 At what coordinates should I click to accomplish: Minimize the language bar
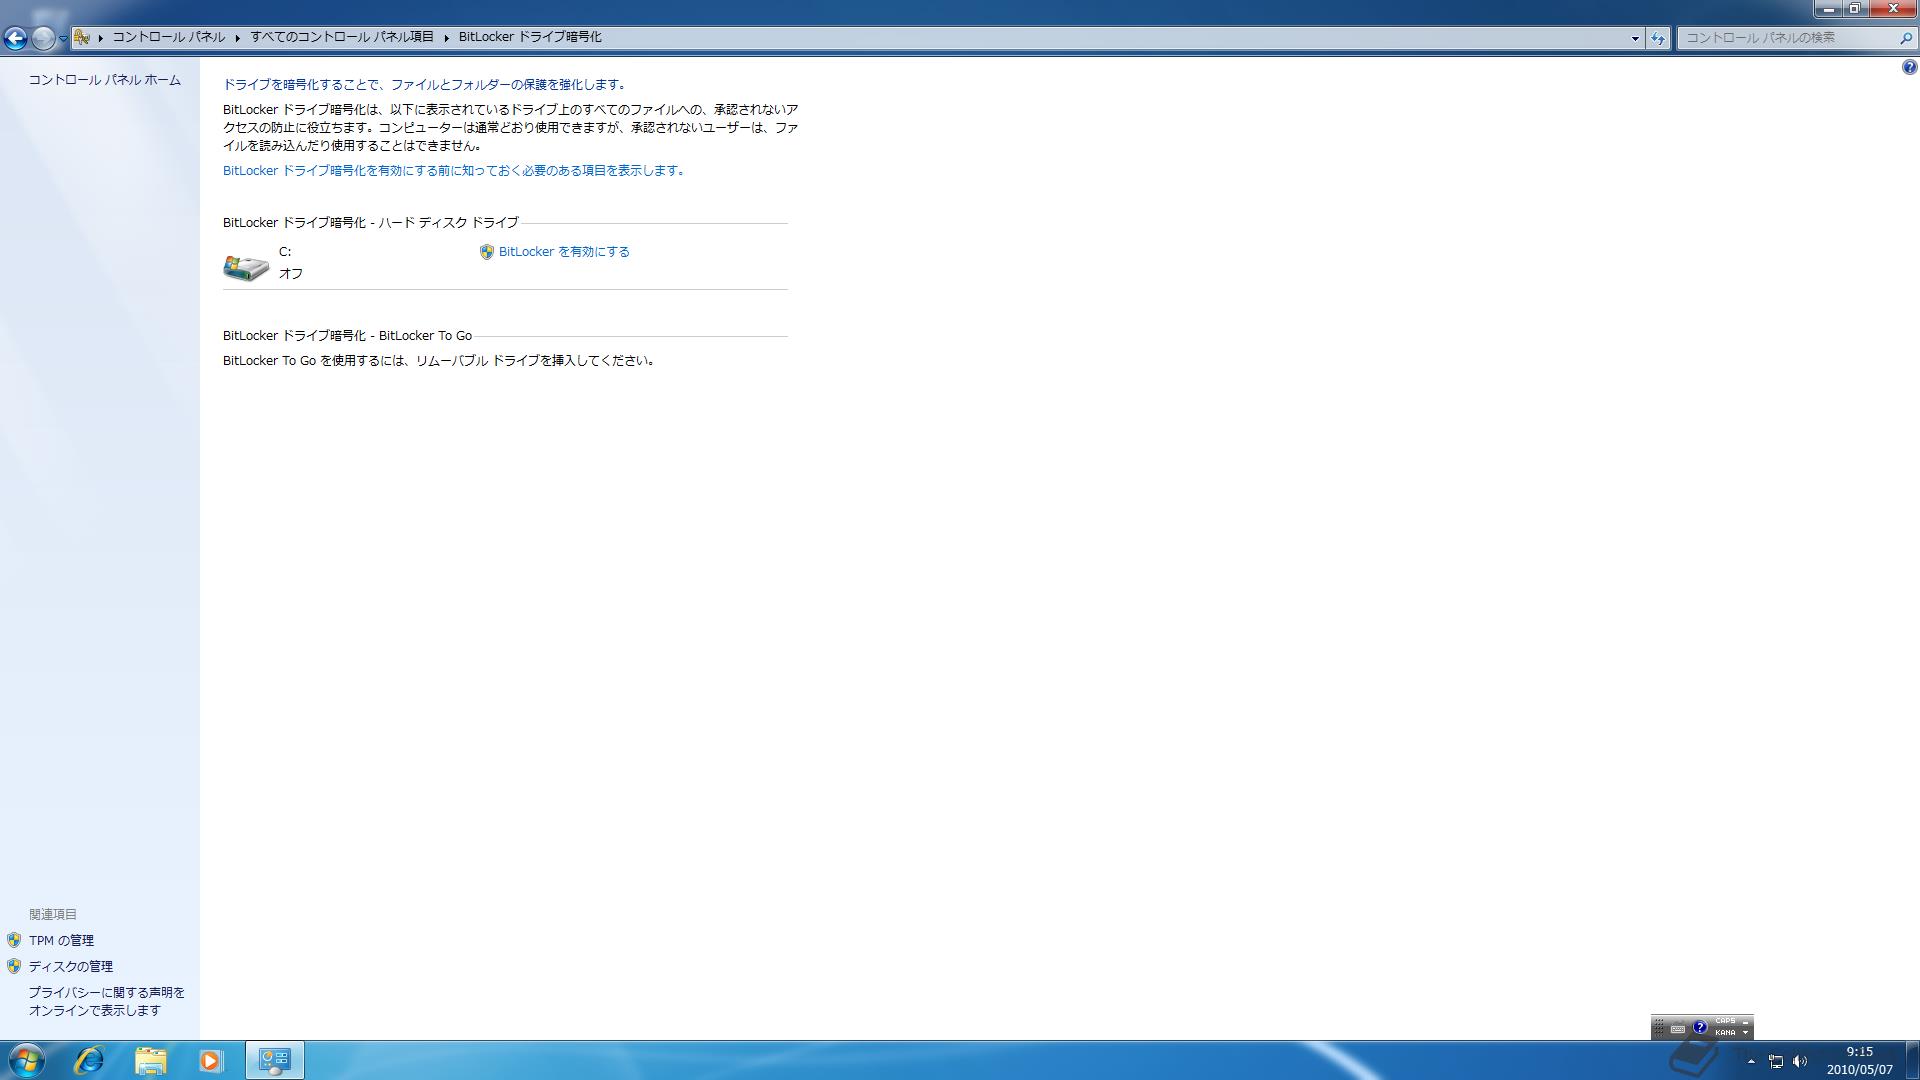click(1746, 1022)
